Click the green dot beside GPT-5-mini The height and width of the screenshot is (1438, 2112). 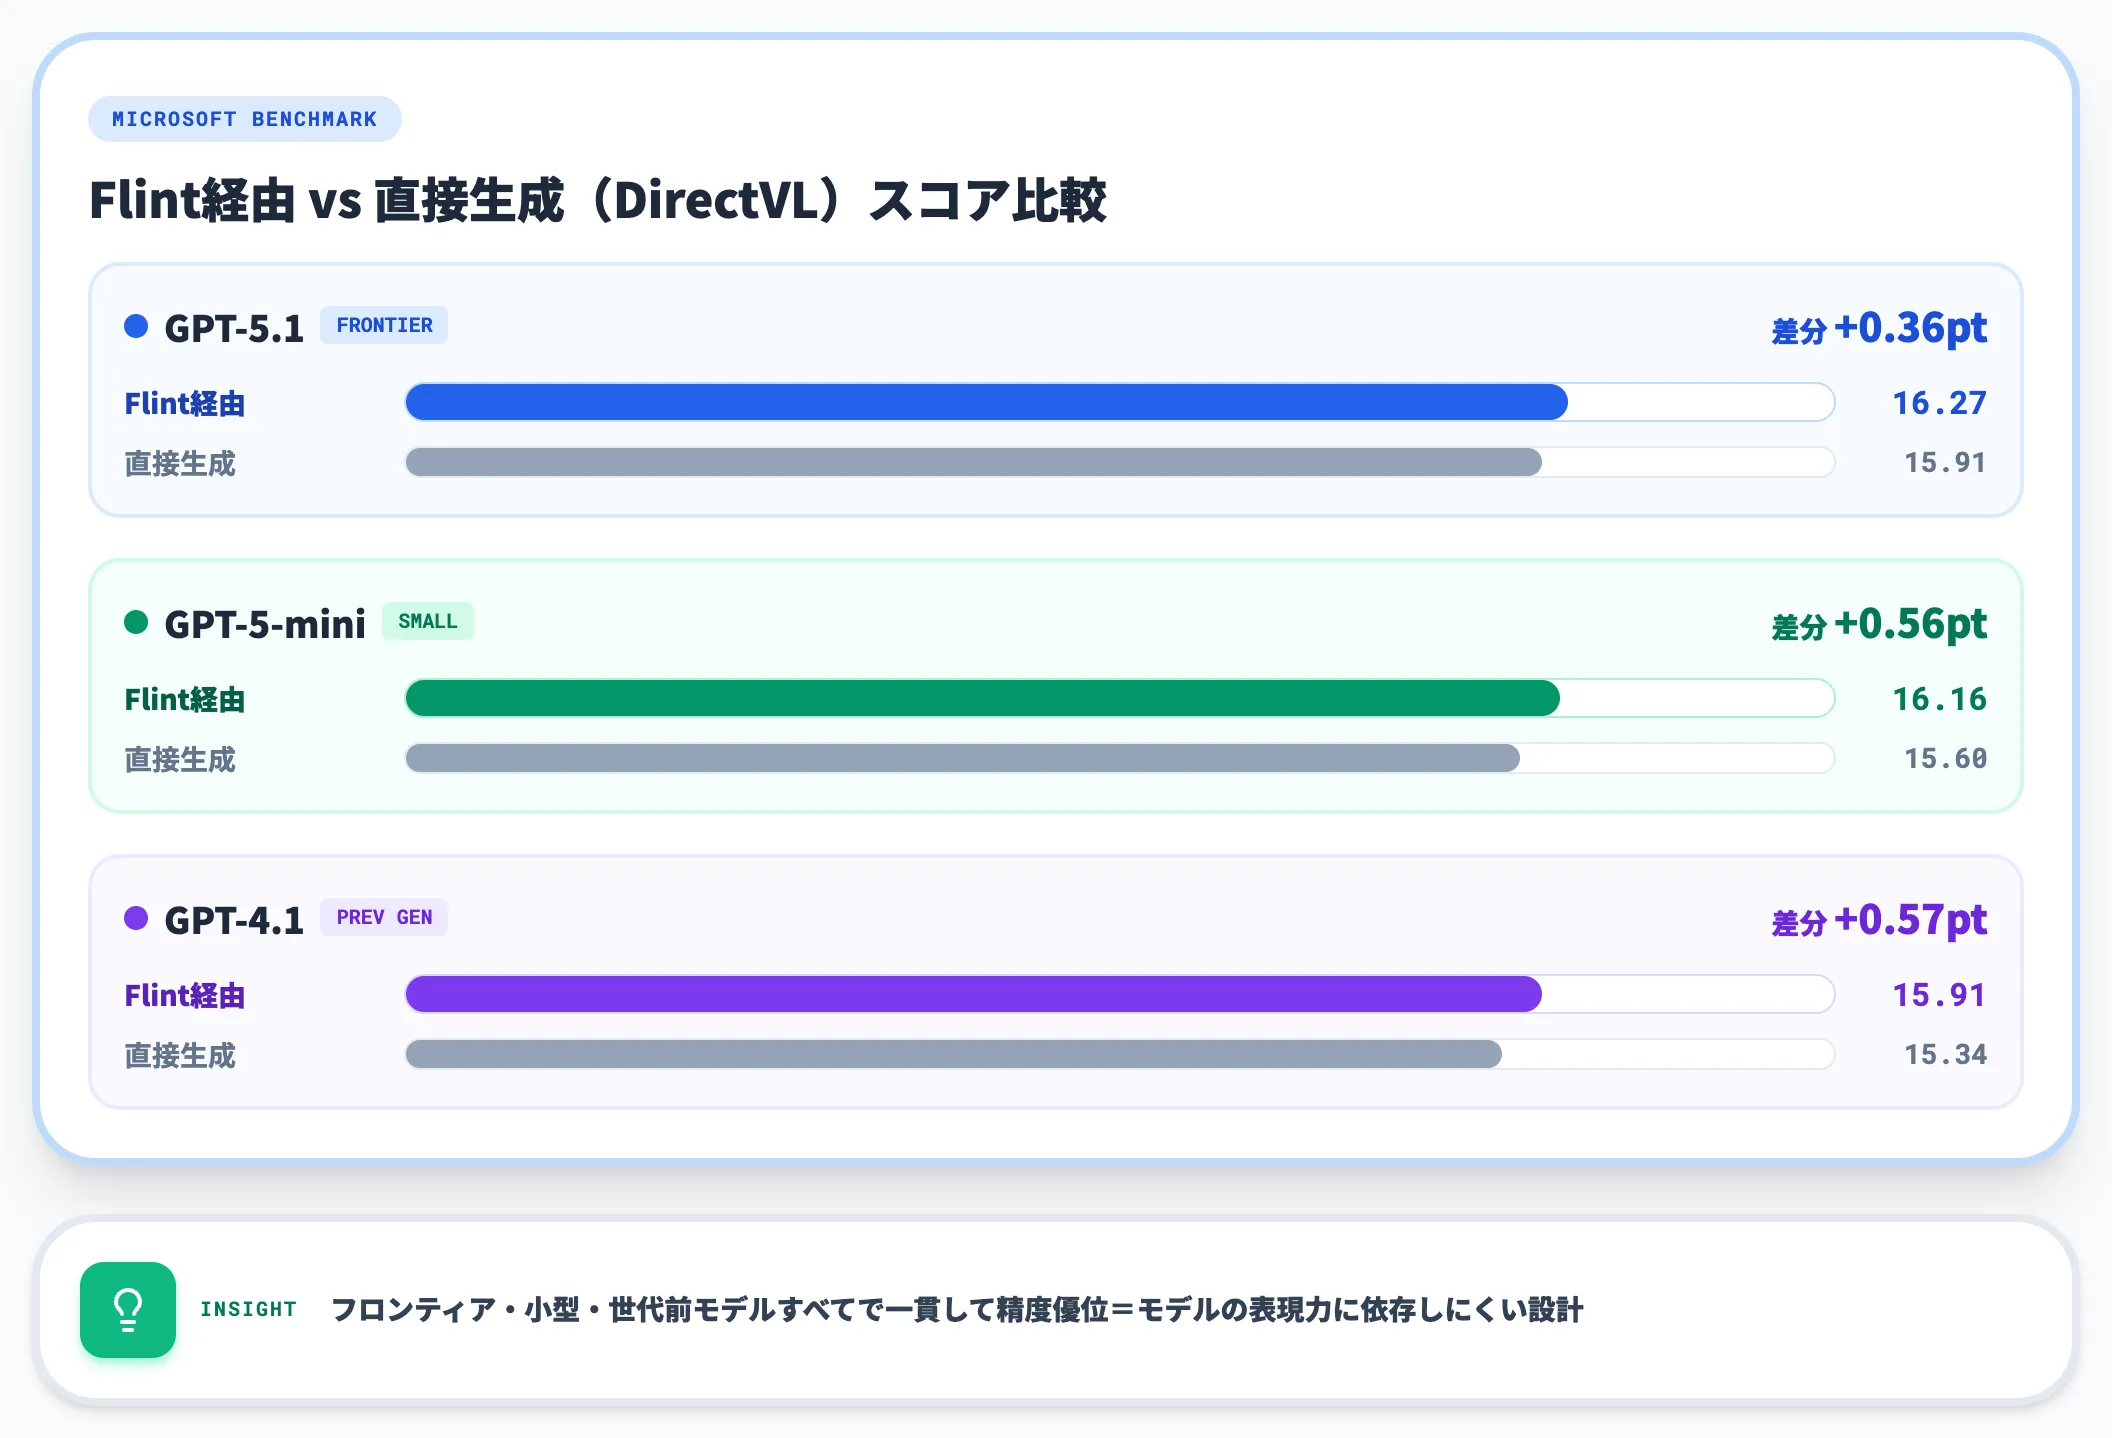click(136, 622)
